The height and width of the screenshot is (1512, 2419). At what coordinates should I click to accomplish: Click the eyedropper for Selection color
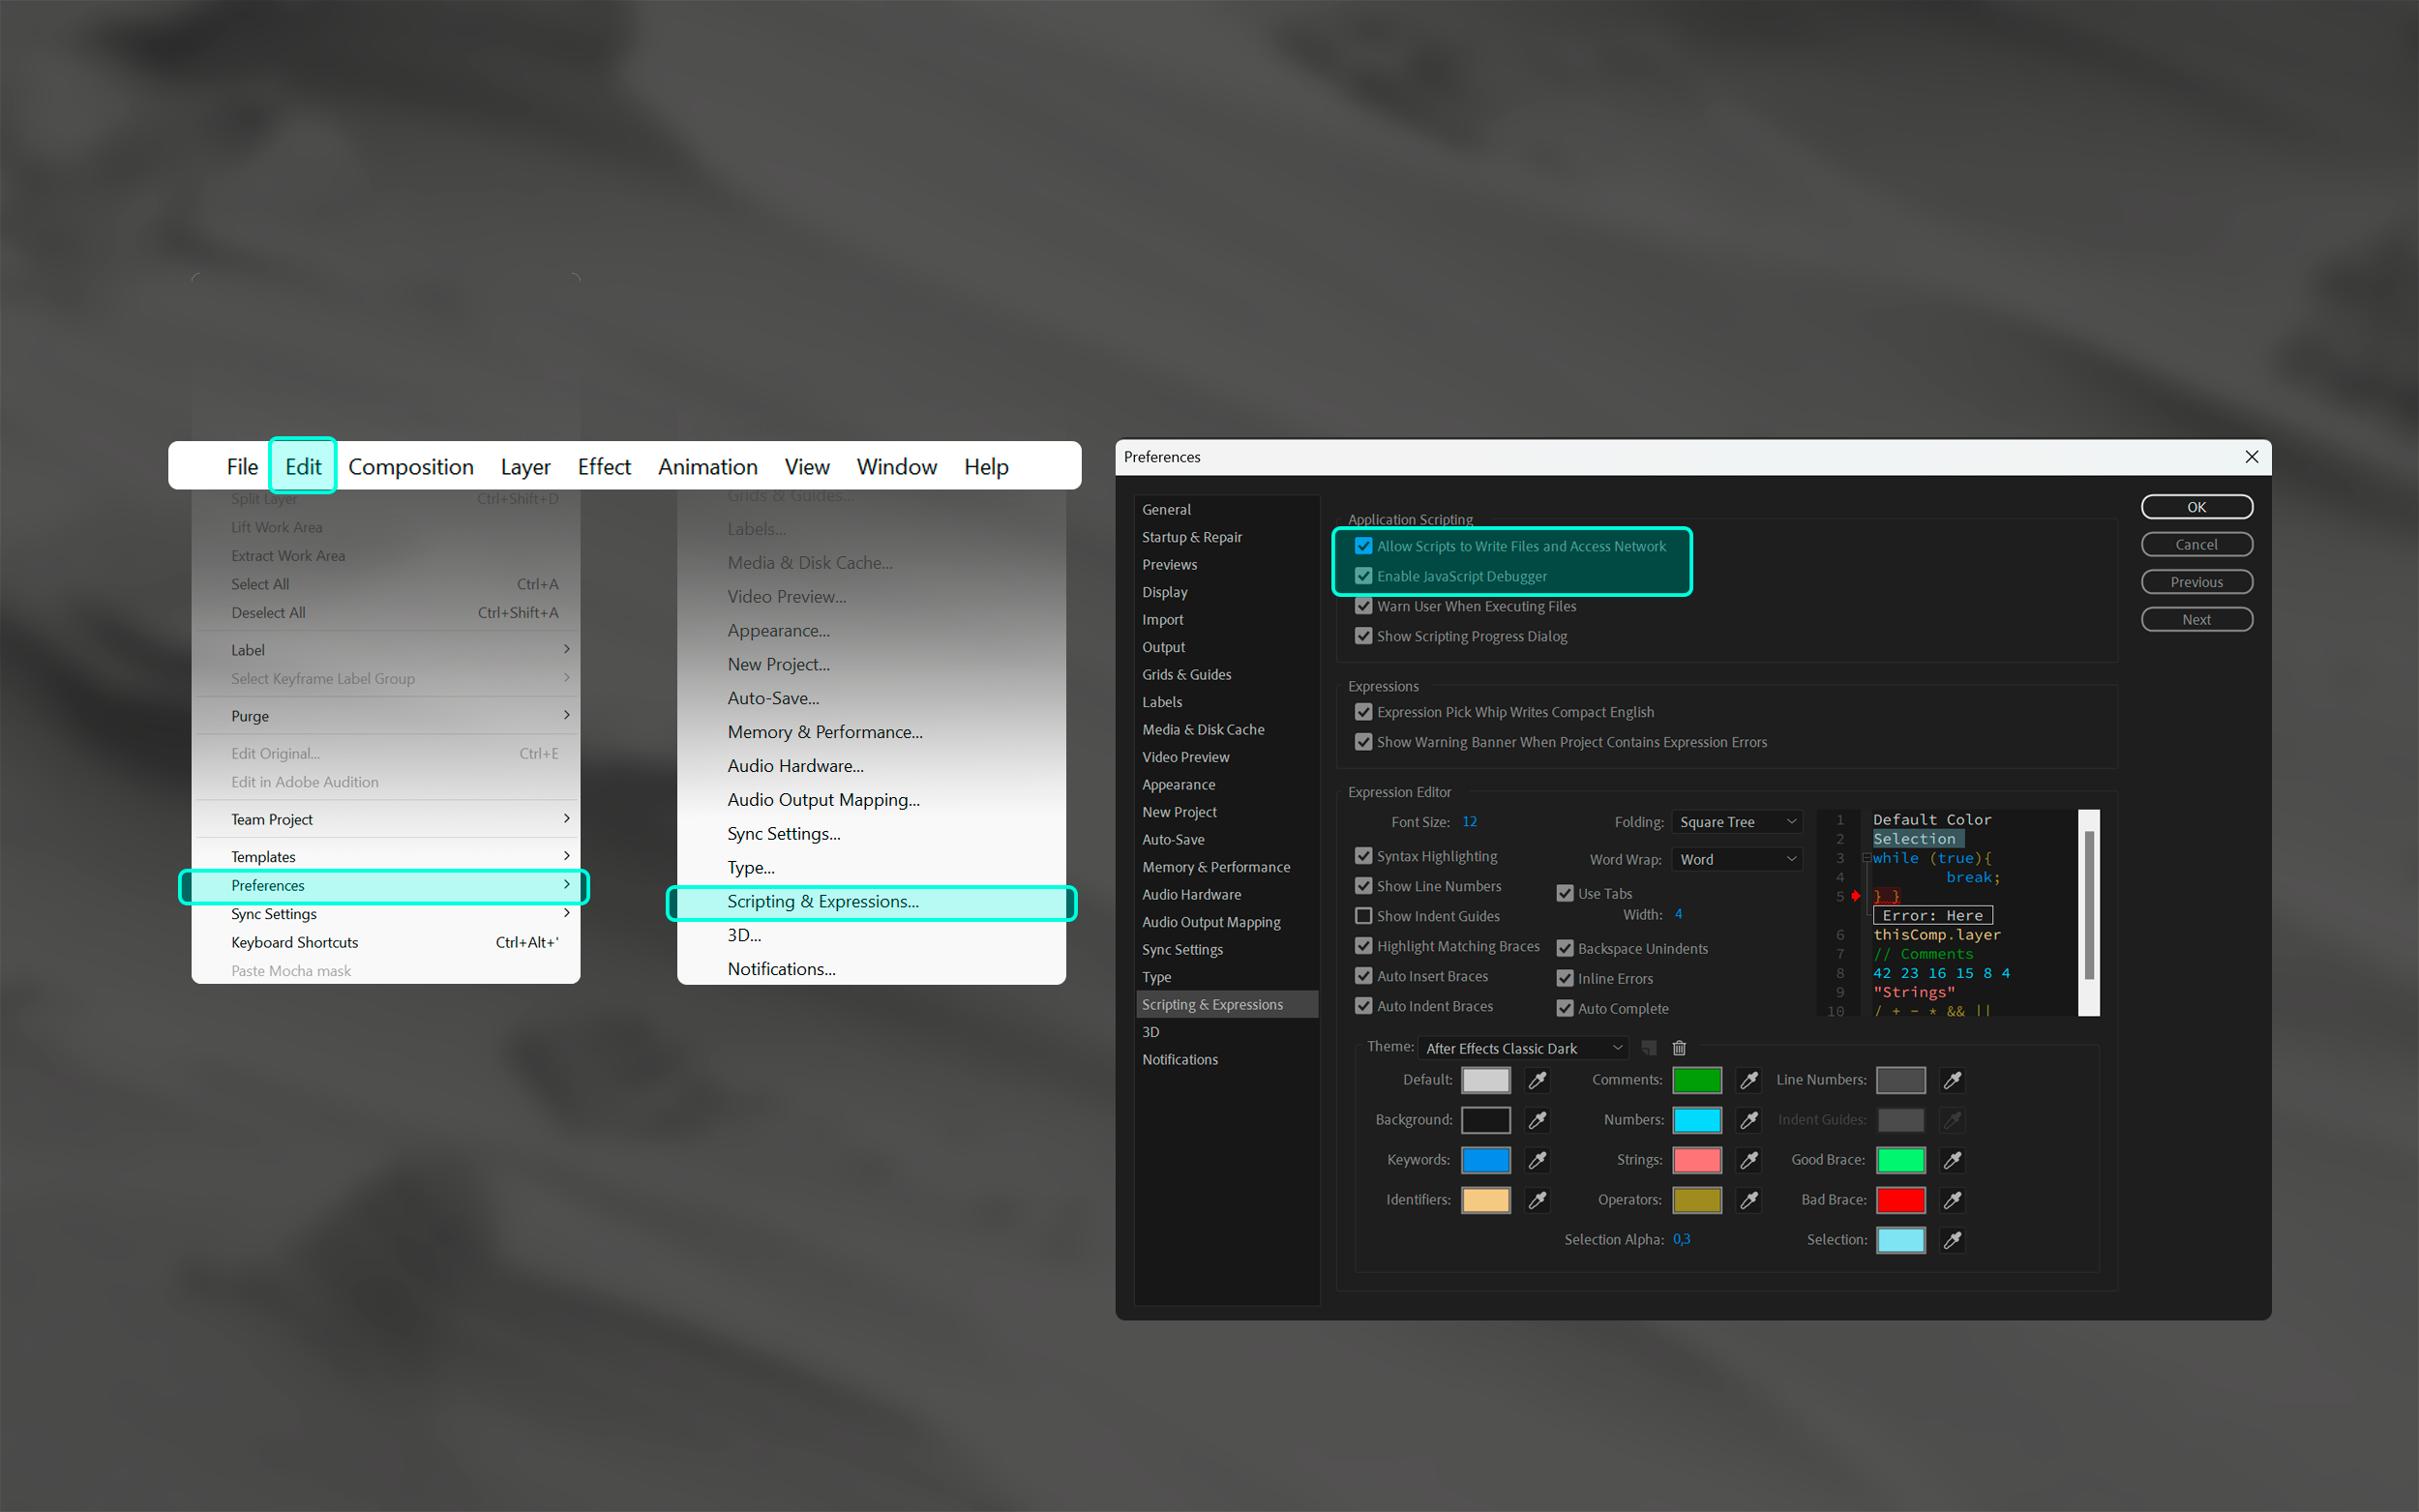click(1952, 1240)
